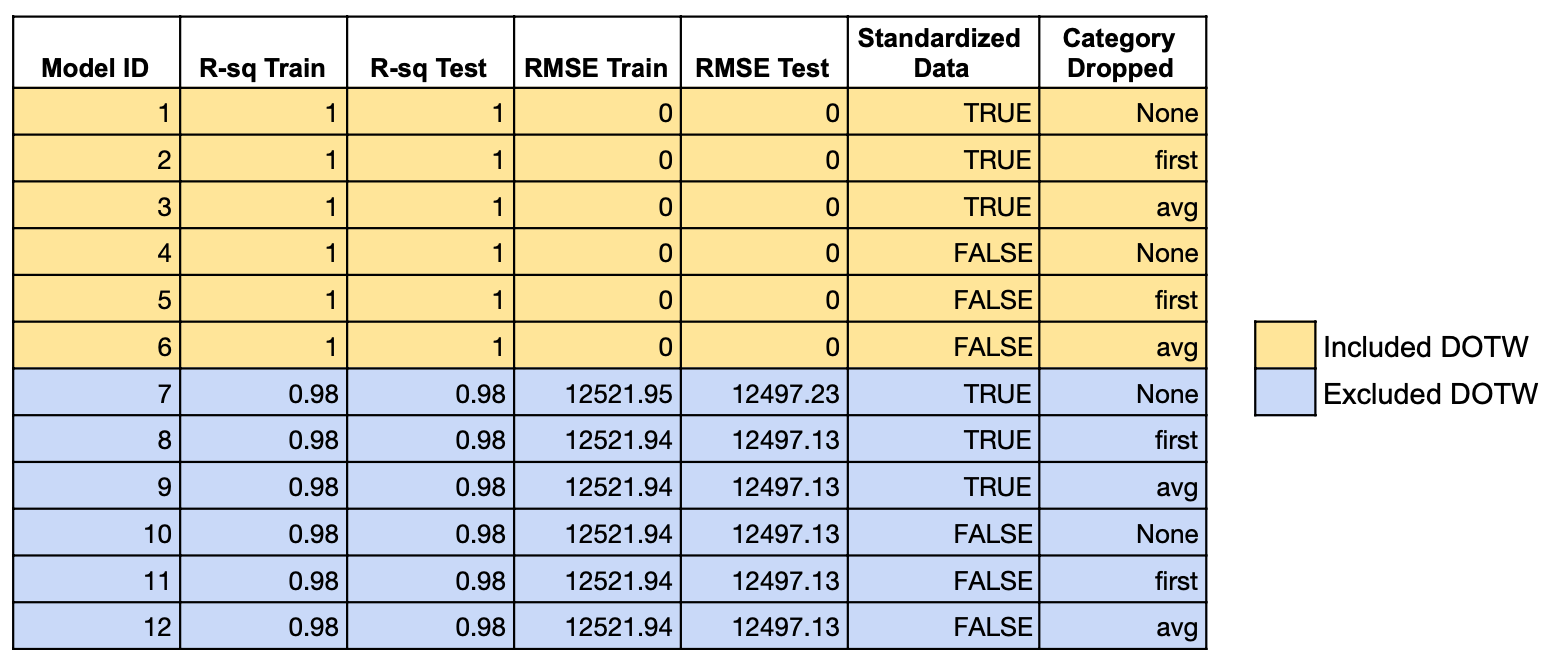Select the Standardized Data header cell
The image size is (1560, 668).
pyautogui.click(x=942, y=53)
